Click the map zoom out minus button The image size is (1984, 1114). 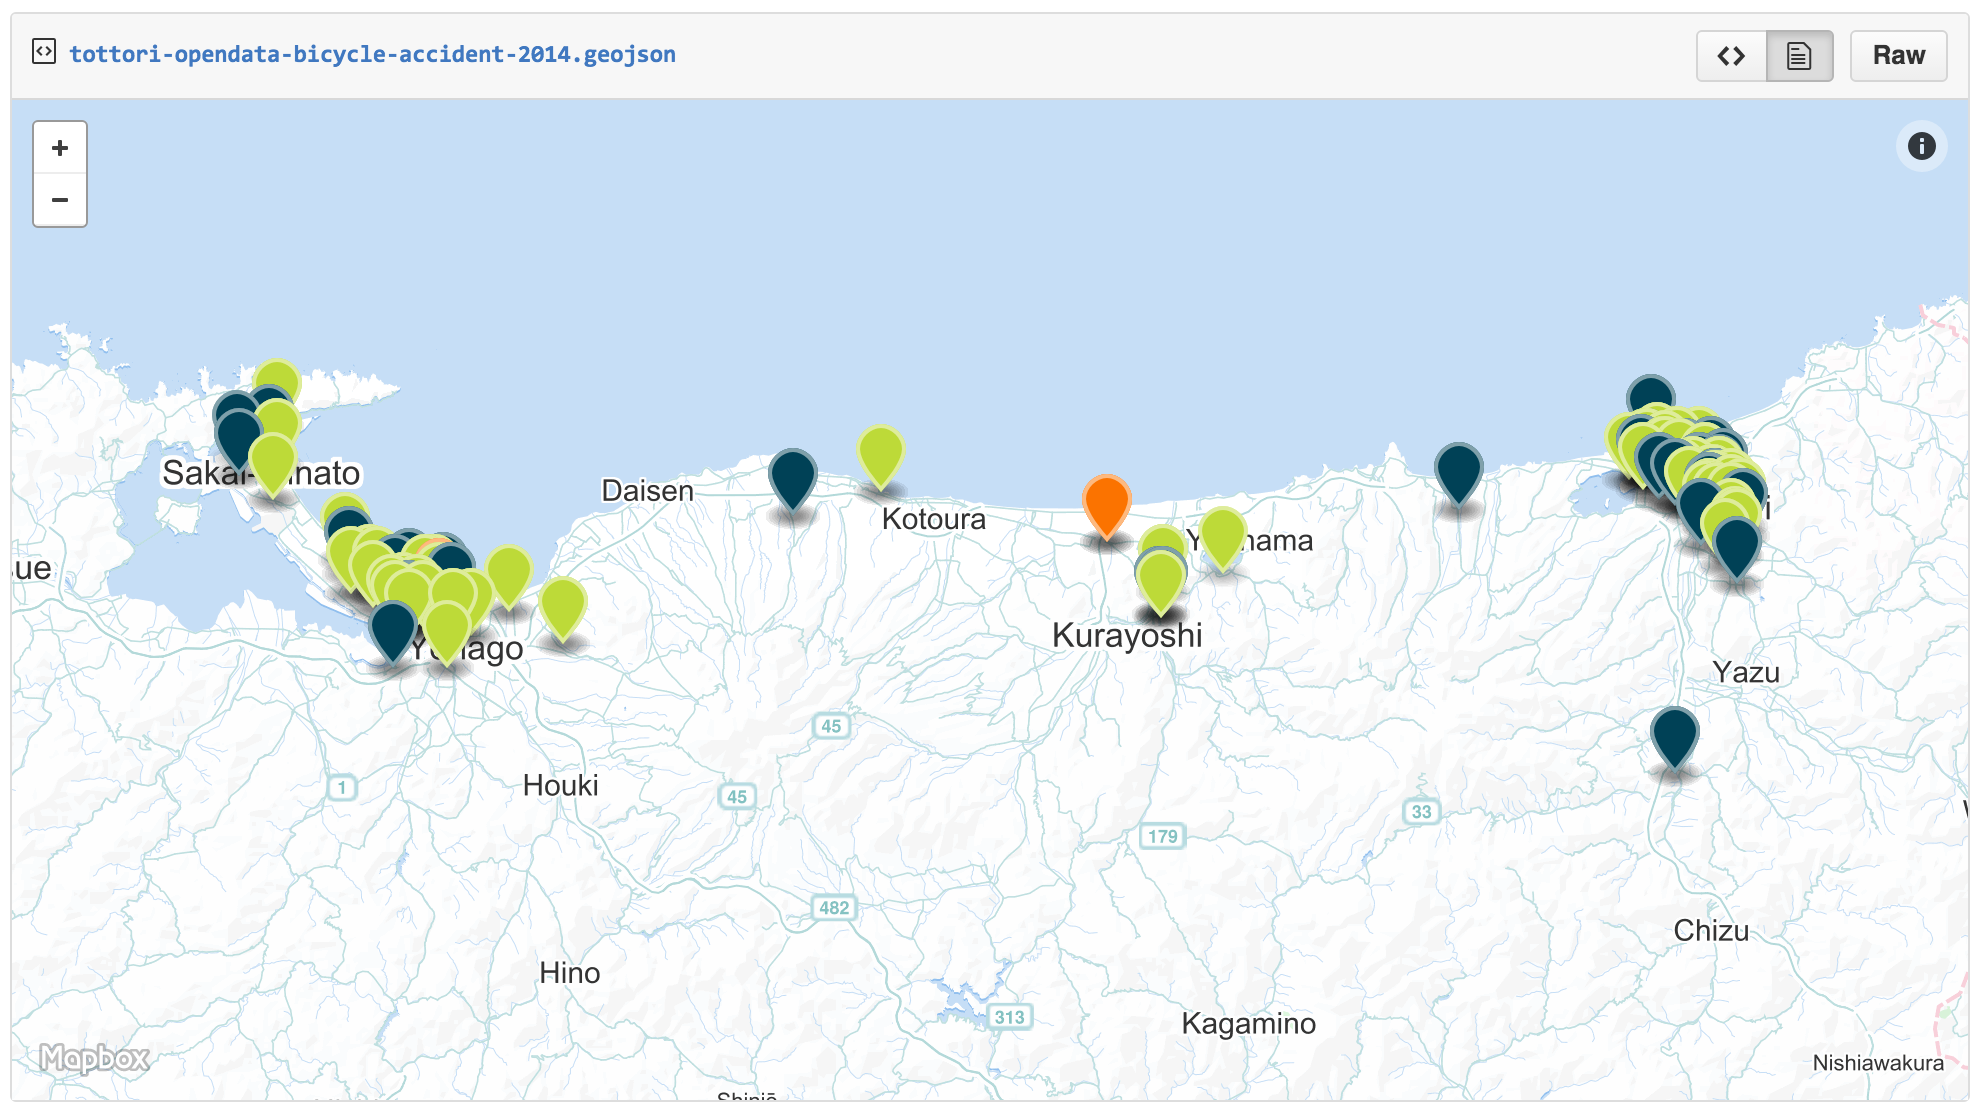60,200
